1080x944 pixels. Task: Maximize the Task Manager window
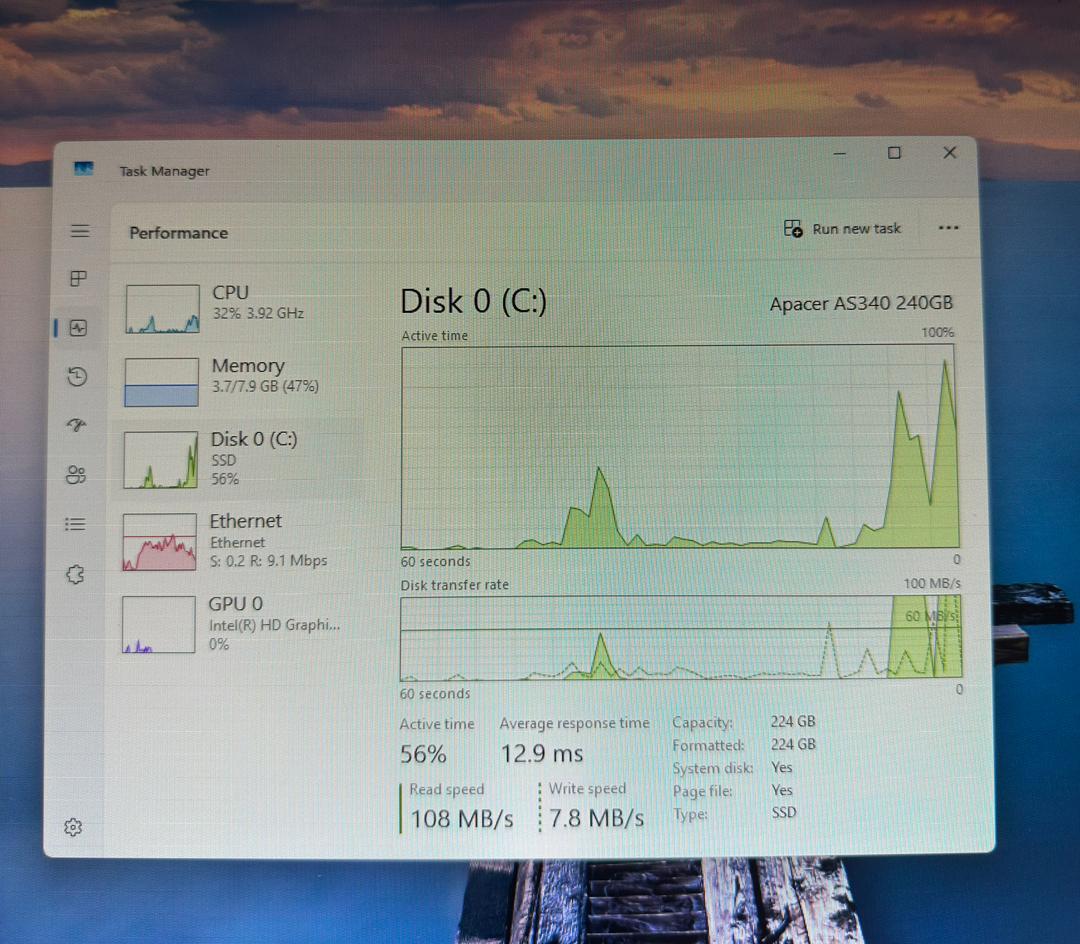tap(894, 153)
